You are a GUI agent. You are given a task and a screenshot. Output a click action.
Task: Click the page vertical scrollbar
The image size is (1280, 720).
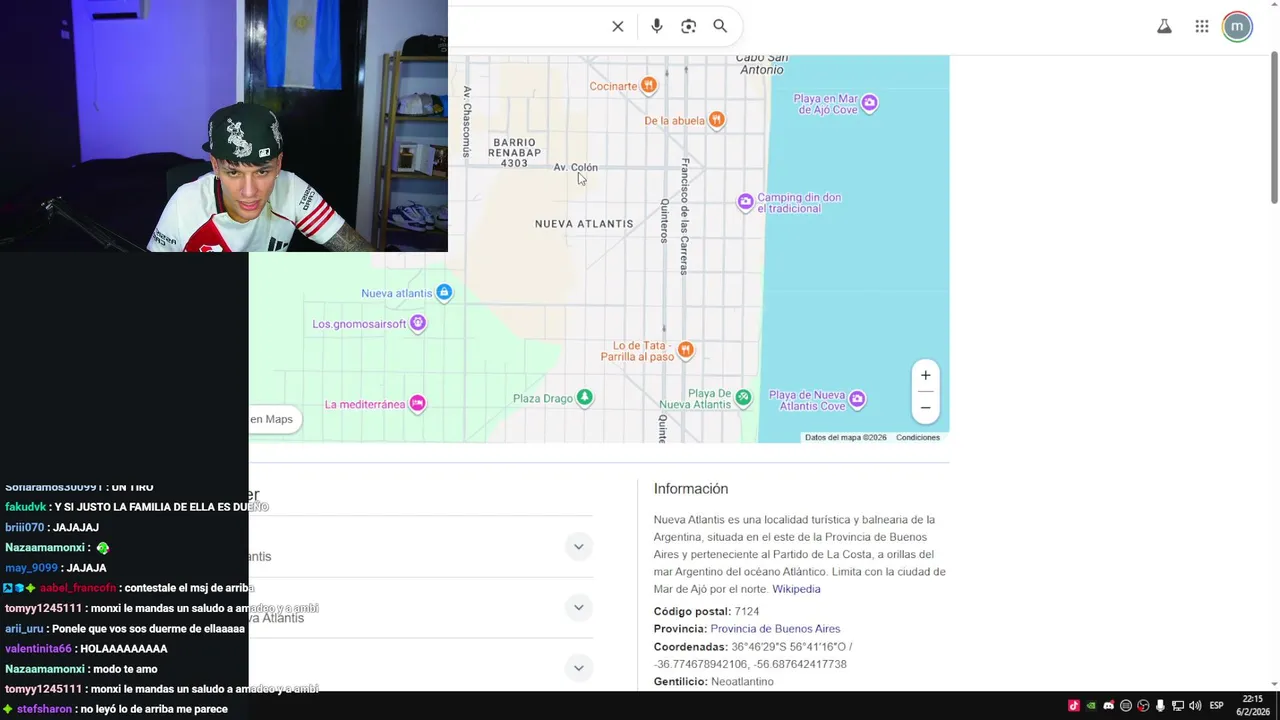[1274, 128]
